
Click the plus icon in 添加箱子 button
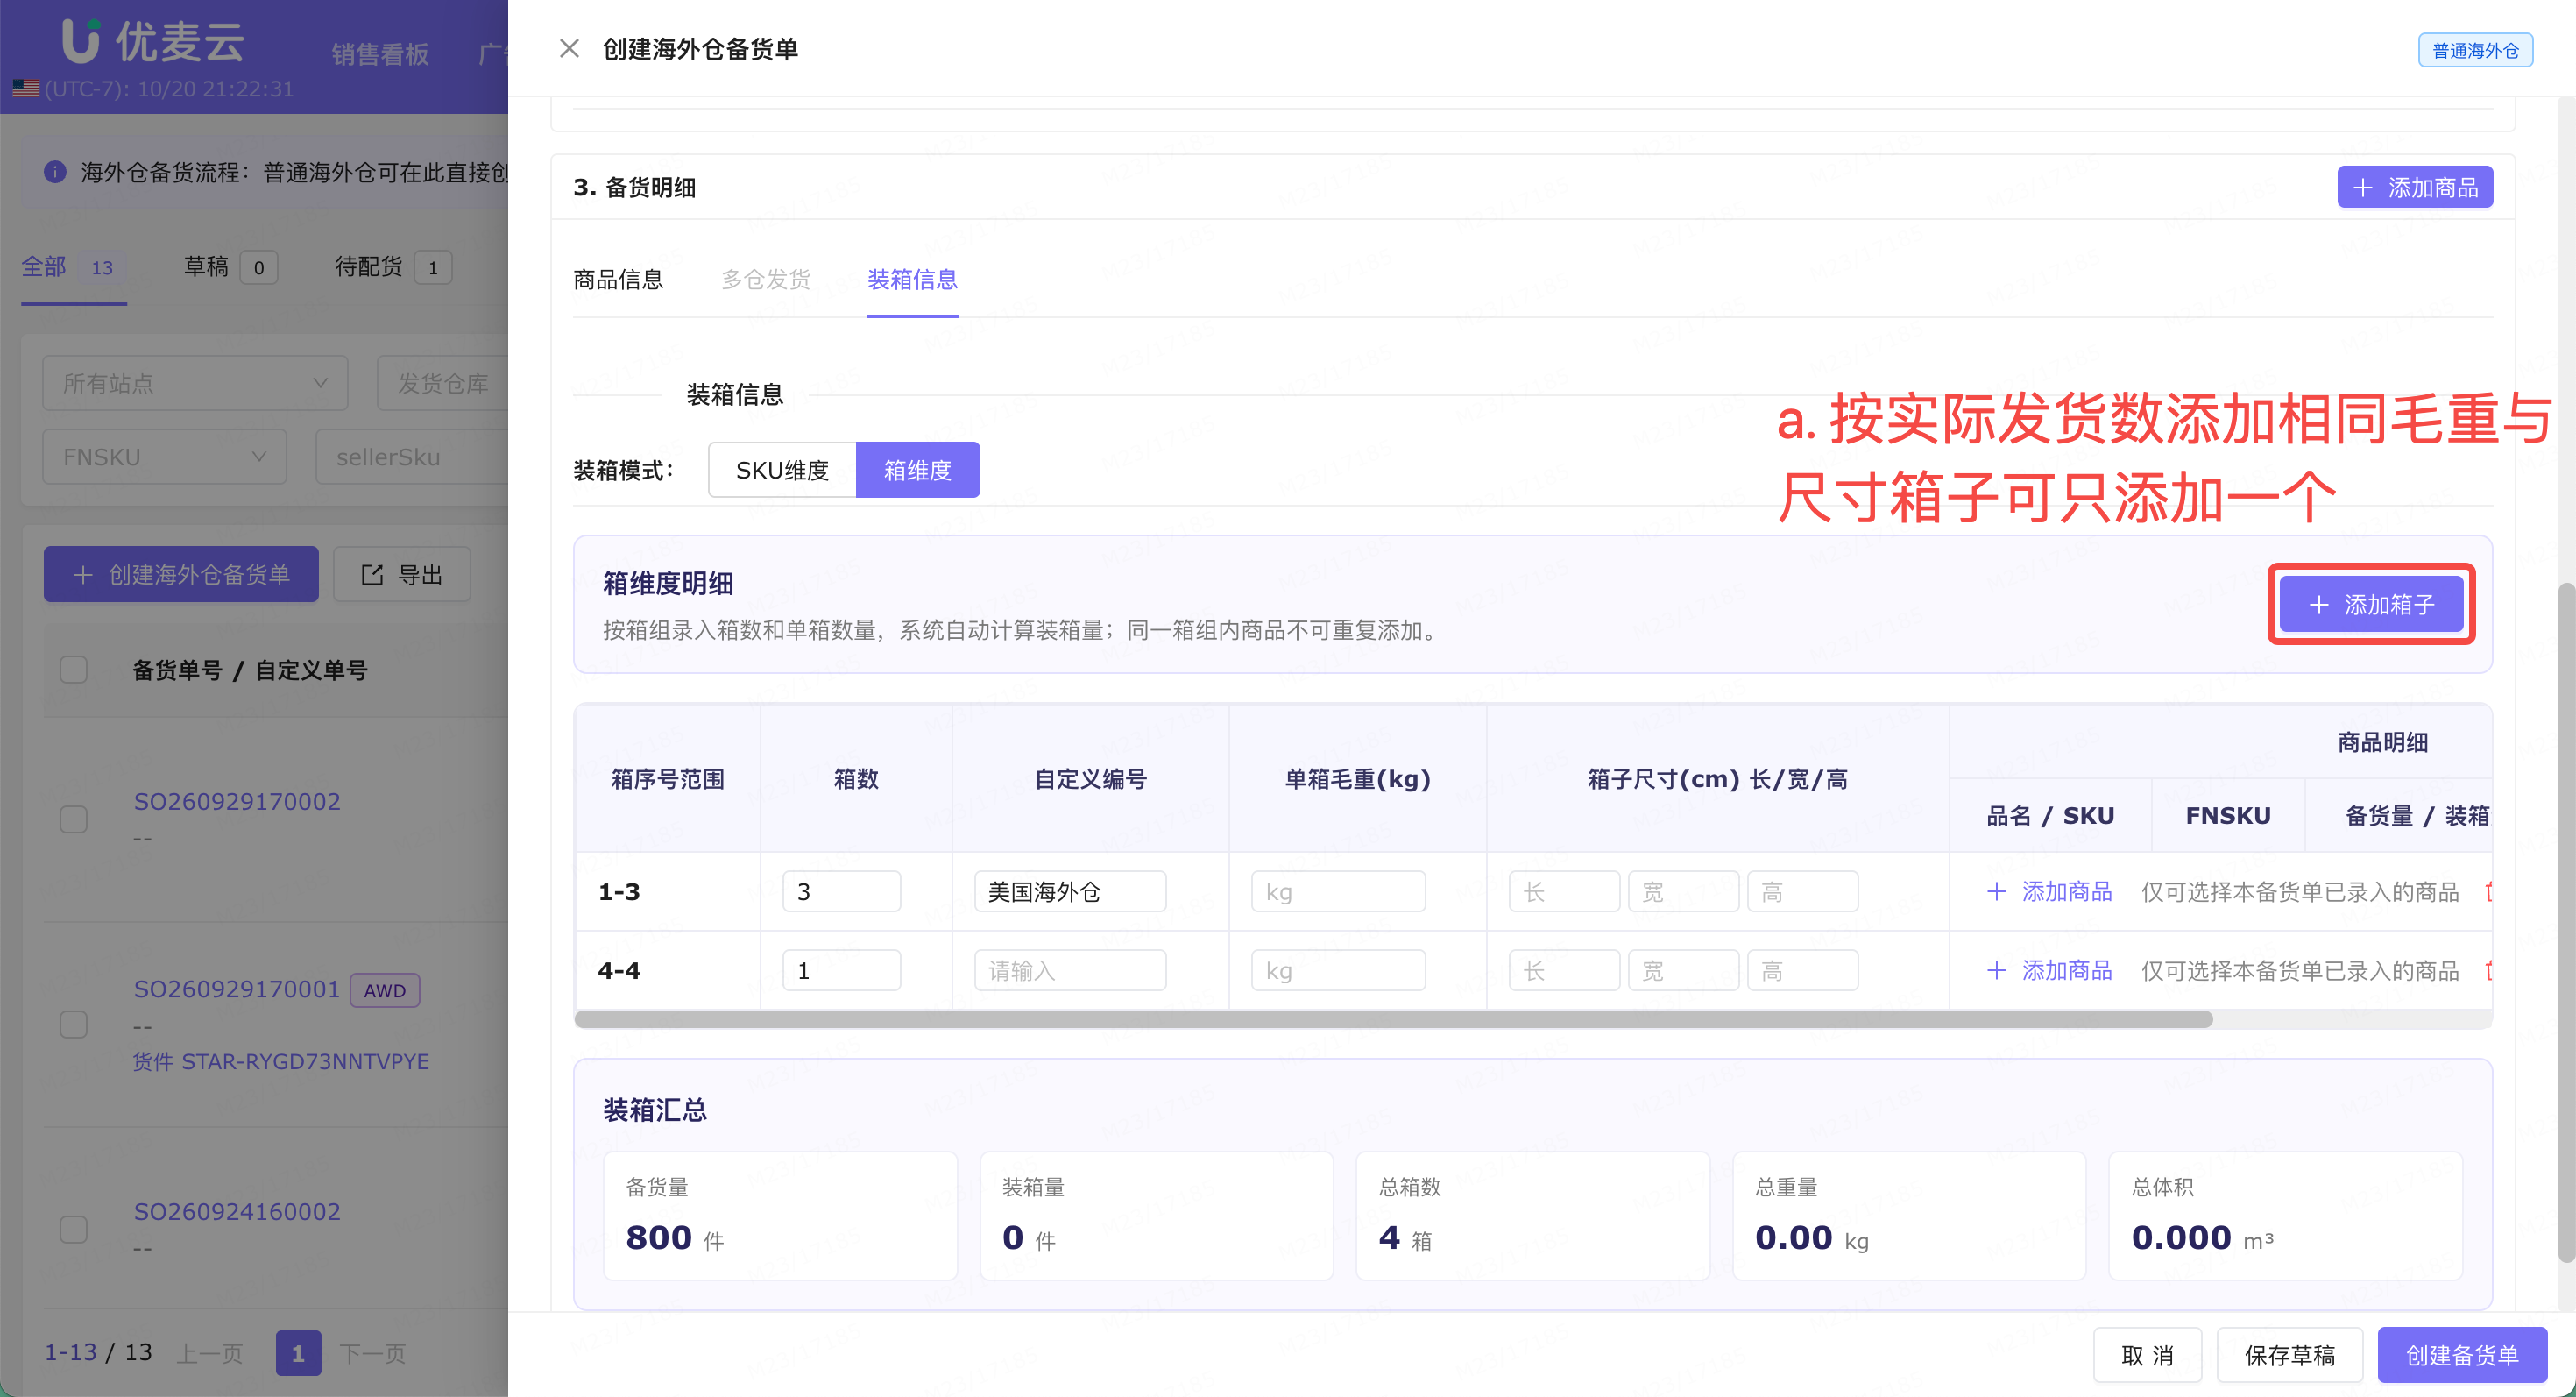[x=2319, y=605]
